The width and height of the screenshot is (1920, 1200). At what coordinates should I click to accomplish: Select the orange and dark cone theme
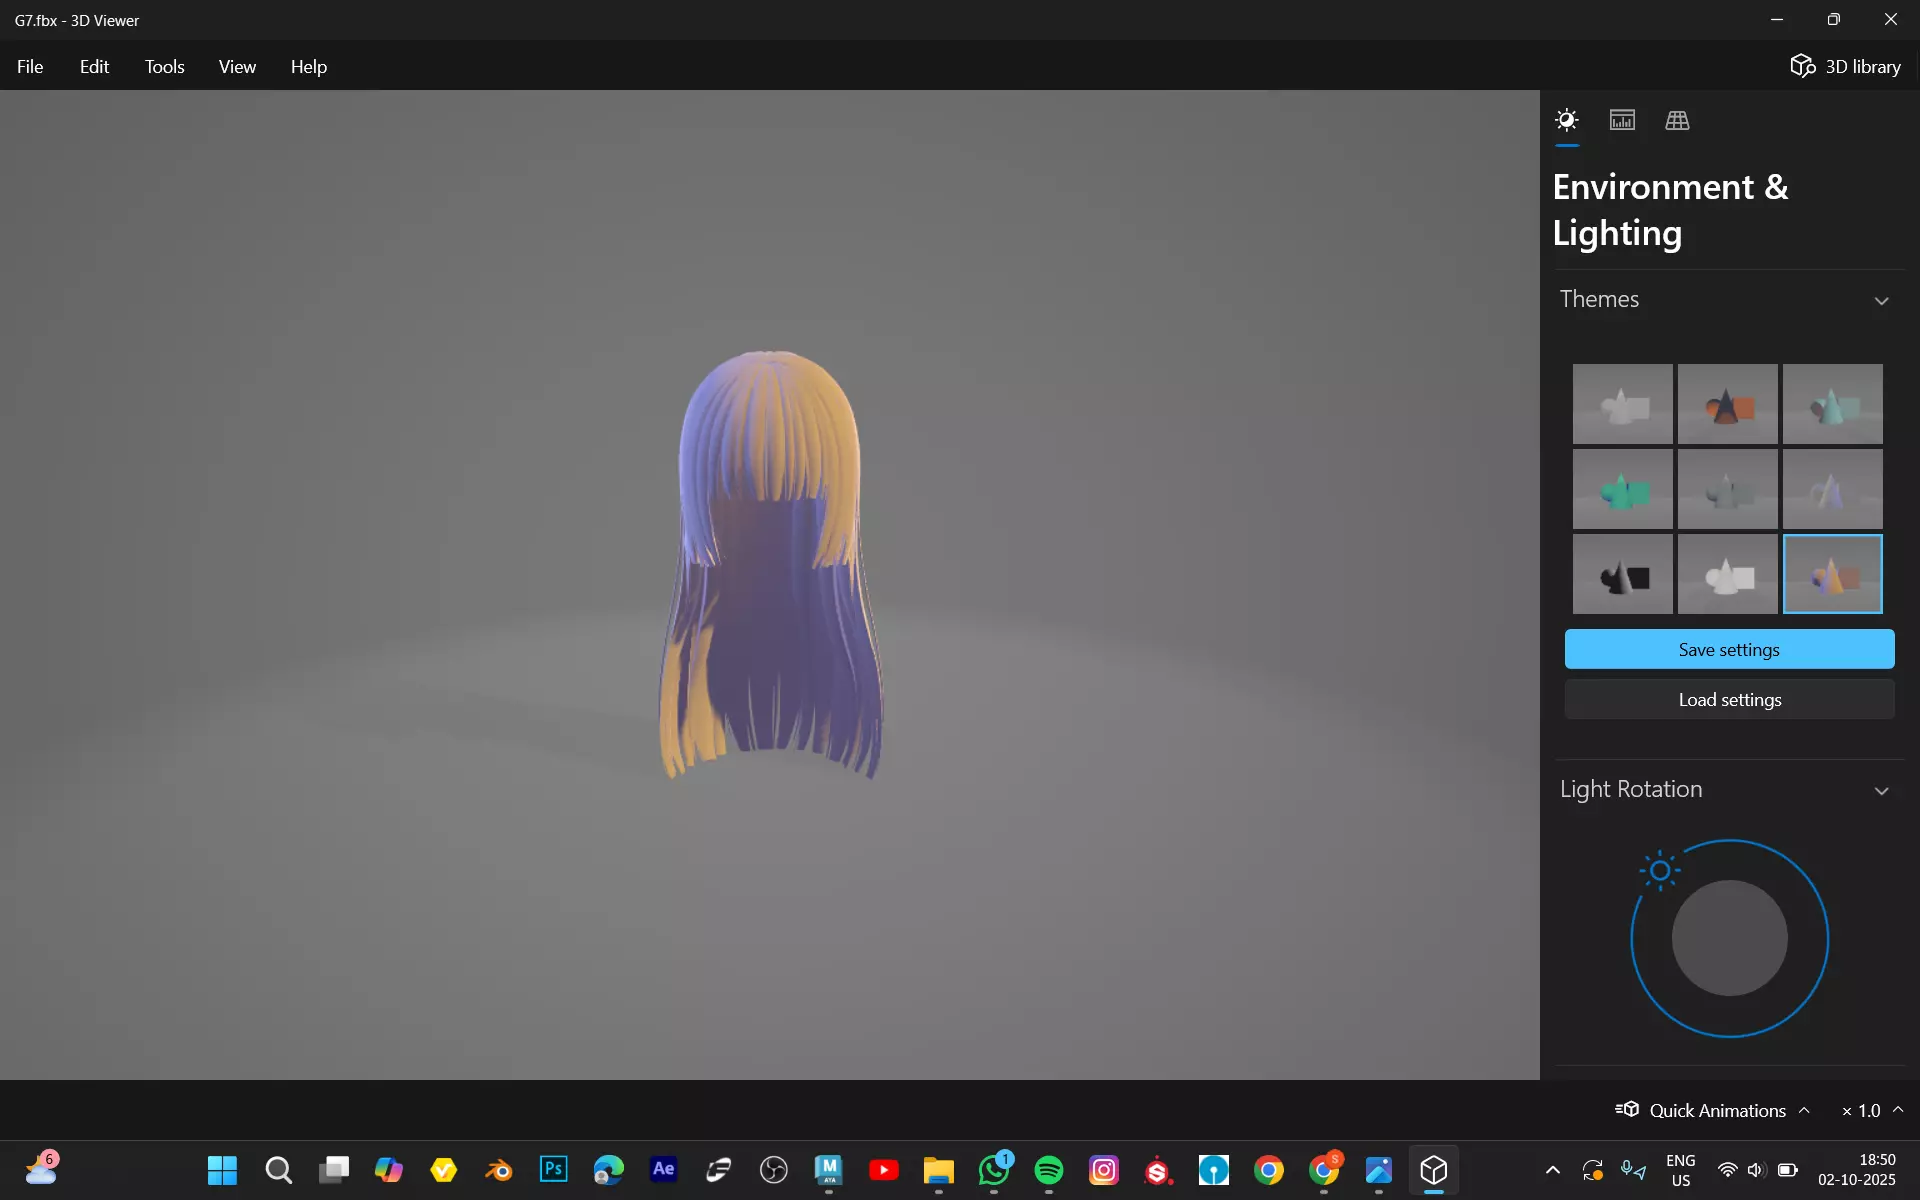point(1727,404)
